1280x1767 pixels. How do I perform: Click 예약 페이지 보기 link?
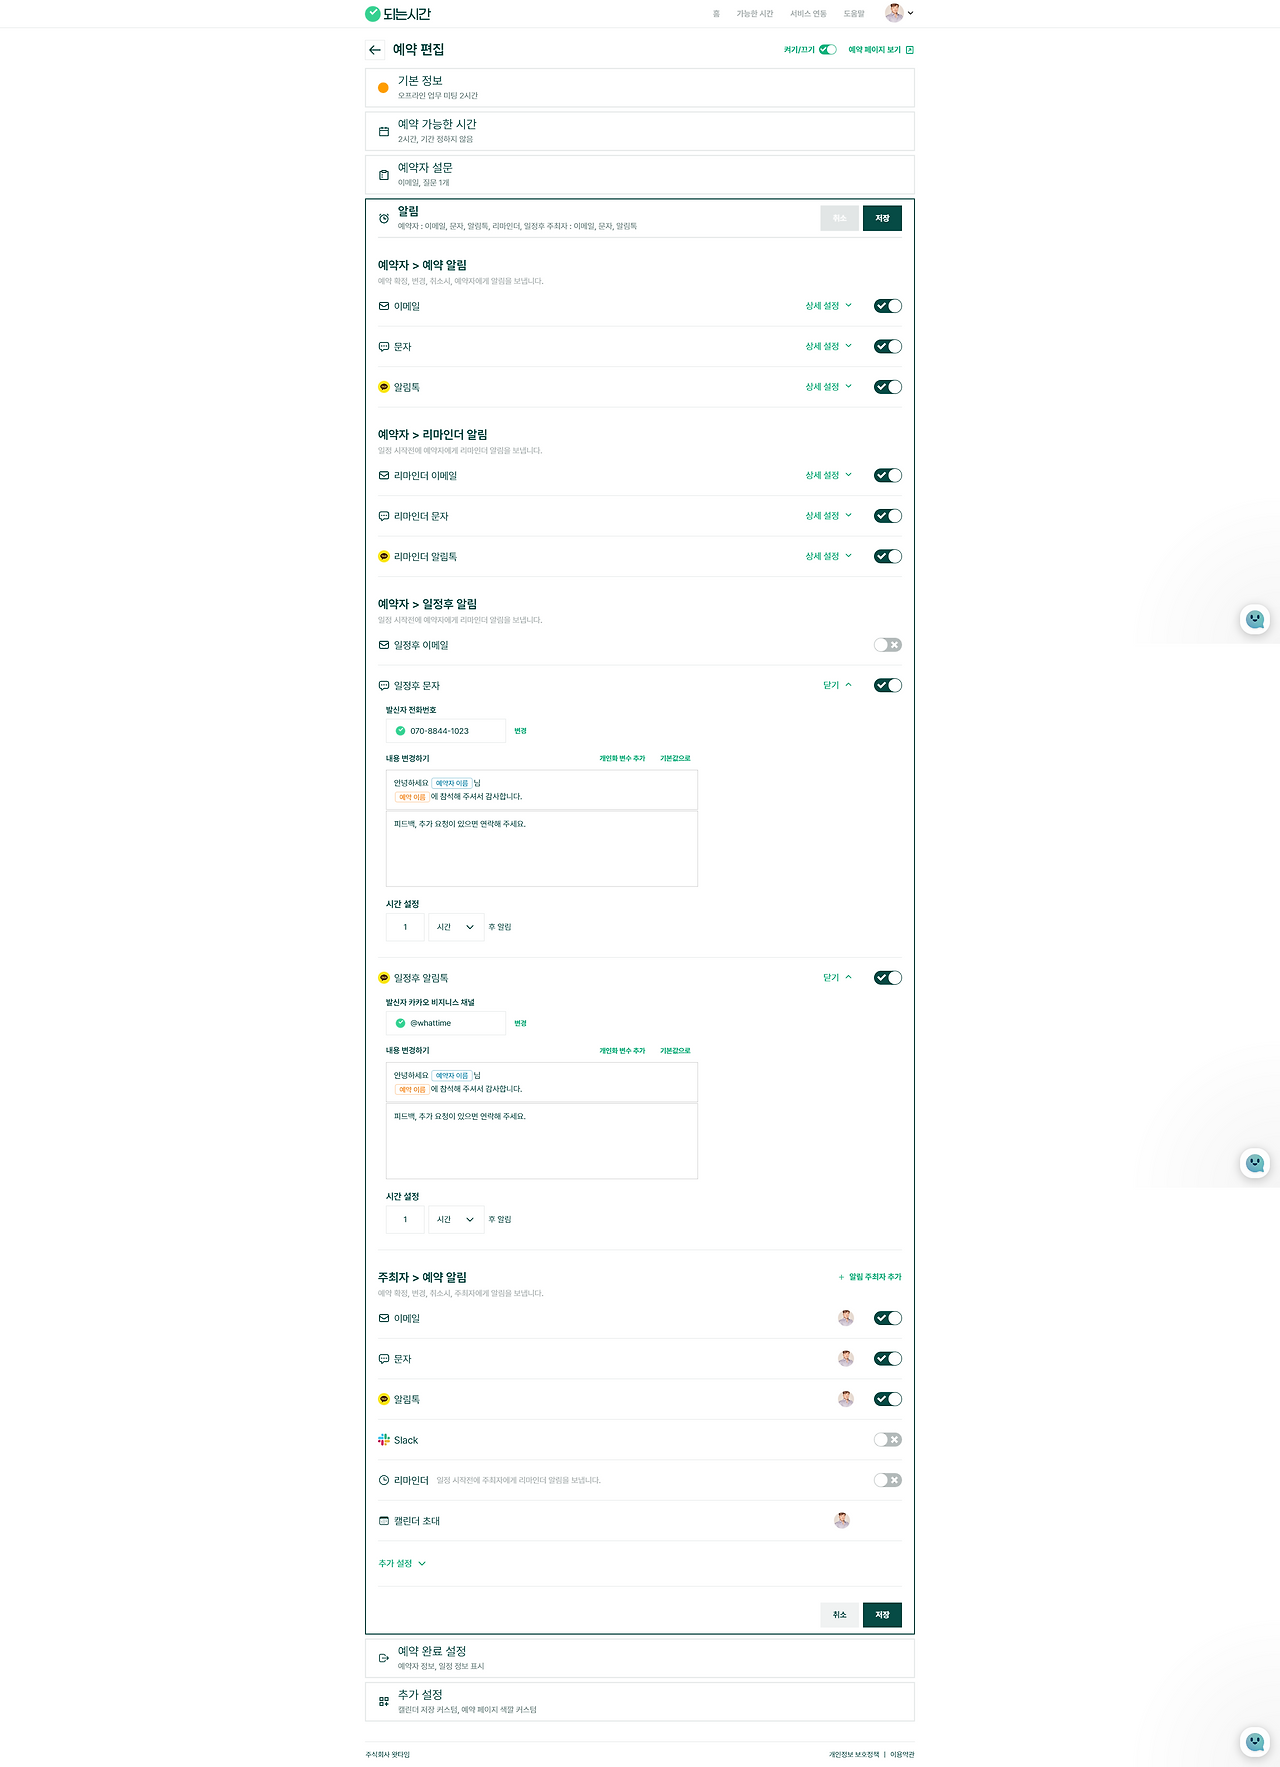(x=881, y=50)
